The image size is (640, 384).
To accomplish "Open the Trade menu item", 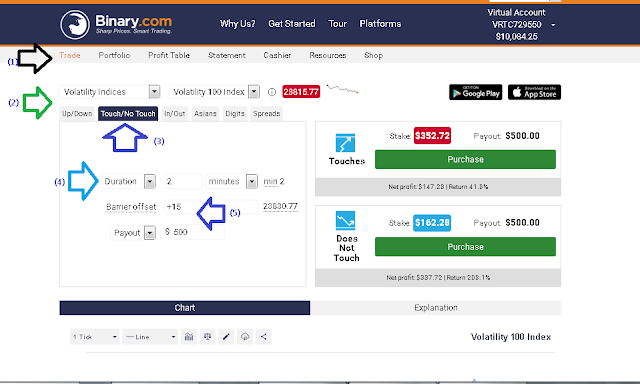I will [70, 55].
